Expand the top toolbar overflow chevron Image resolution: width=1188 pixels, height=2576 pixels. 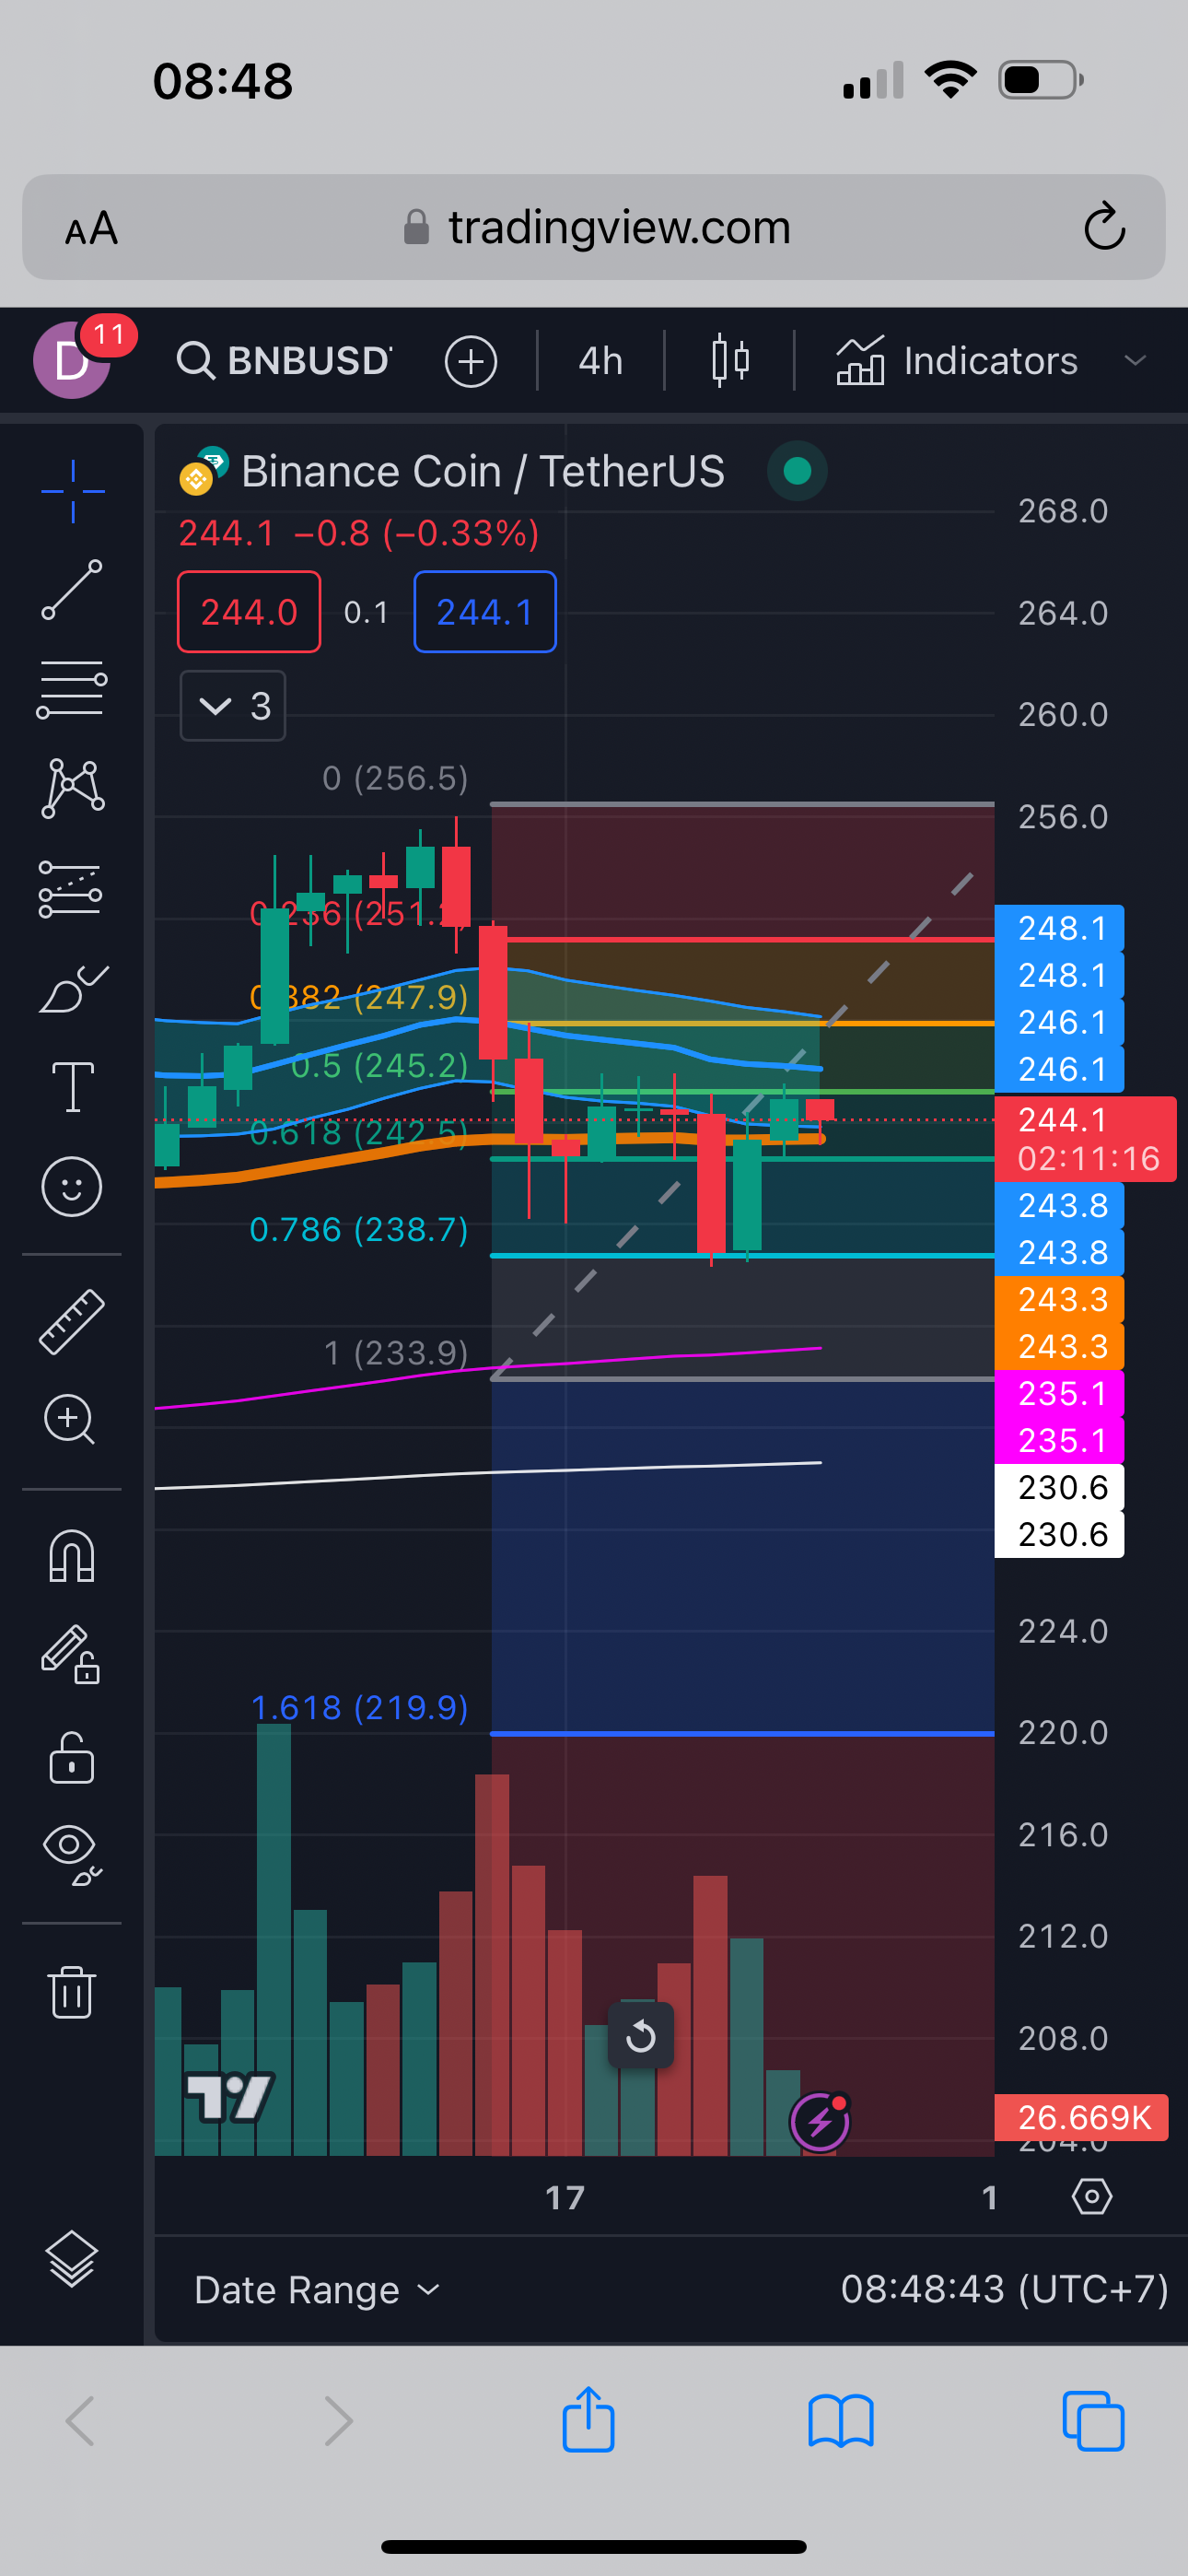pyautogui.click(x=1135, y=360)
